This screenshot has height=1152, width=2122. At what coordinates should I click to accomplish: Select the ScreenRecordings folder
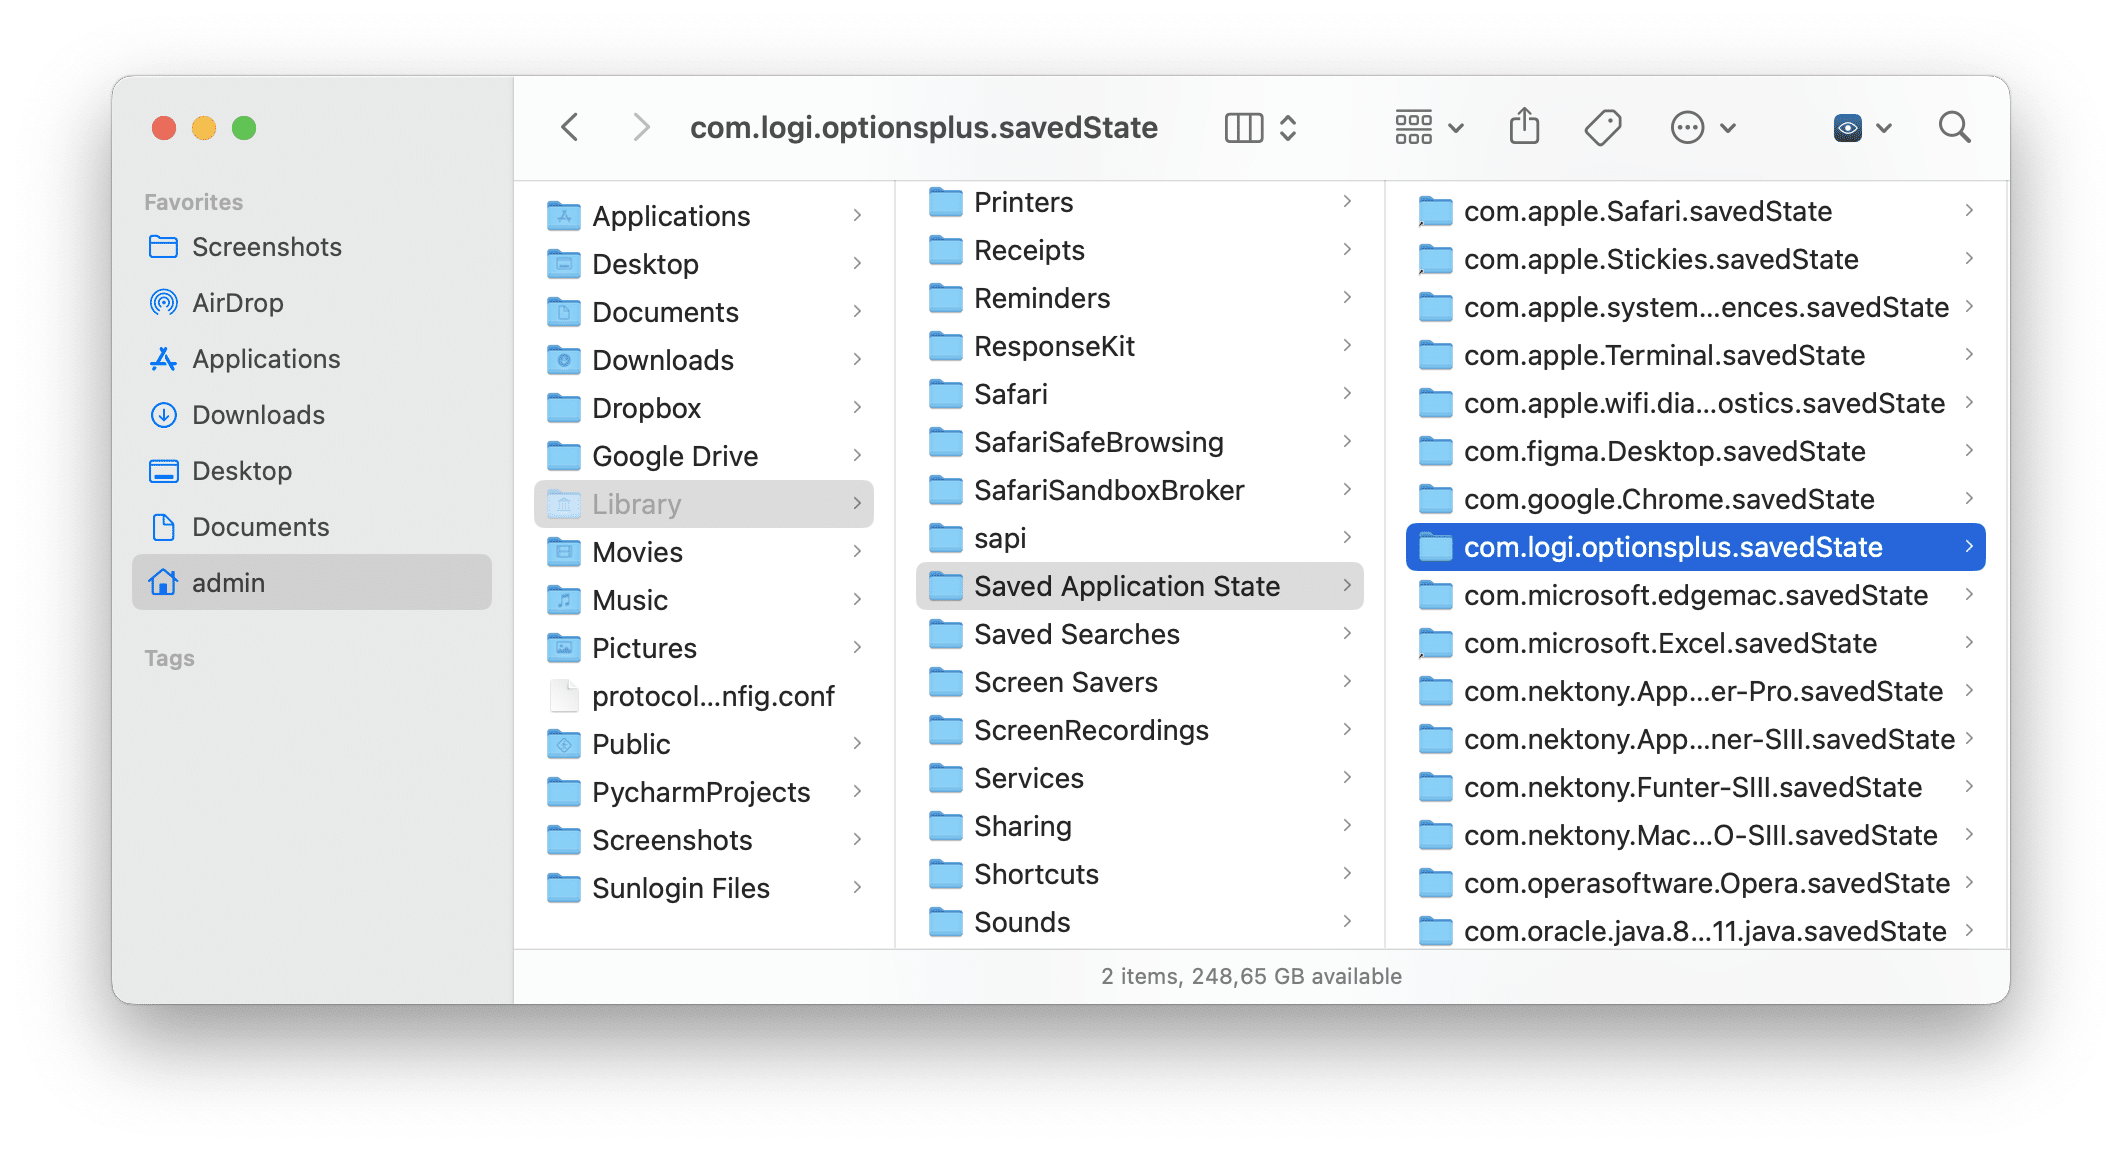coord(1140,730)
